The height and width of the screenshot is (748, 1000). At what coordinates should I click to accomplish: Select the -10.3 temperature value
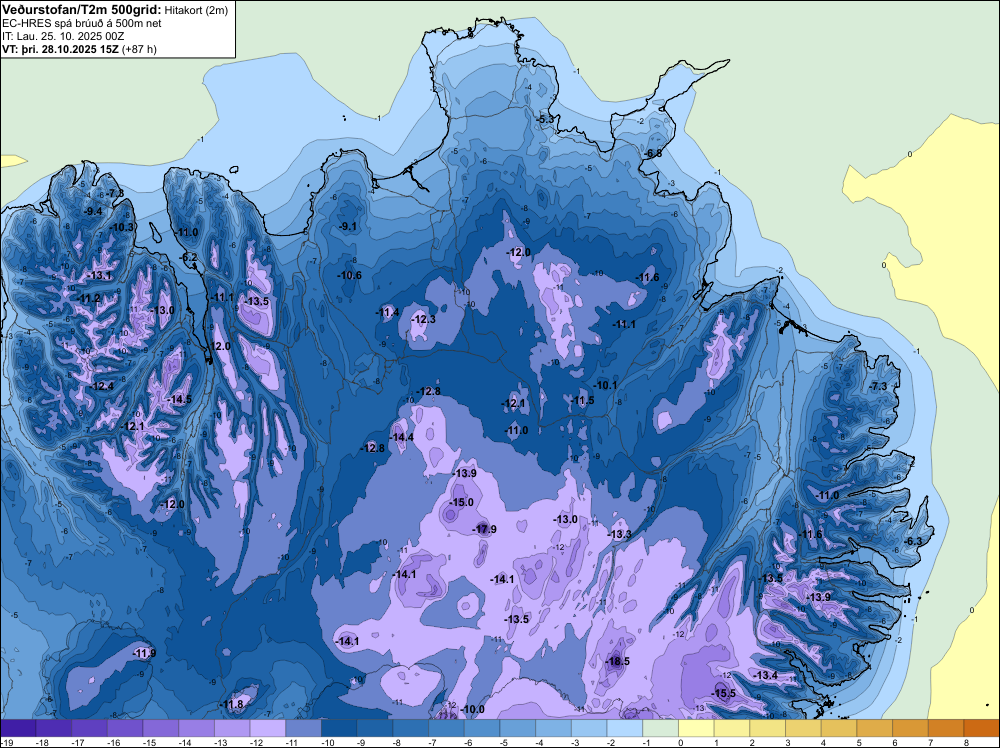click(121, 227)
